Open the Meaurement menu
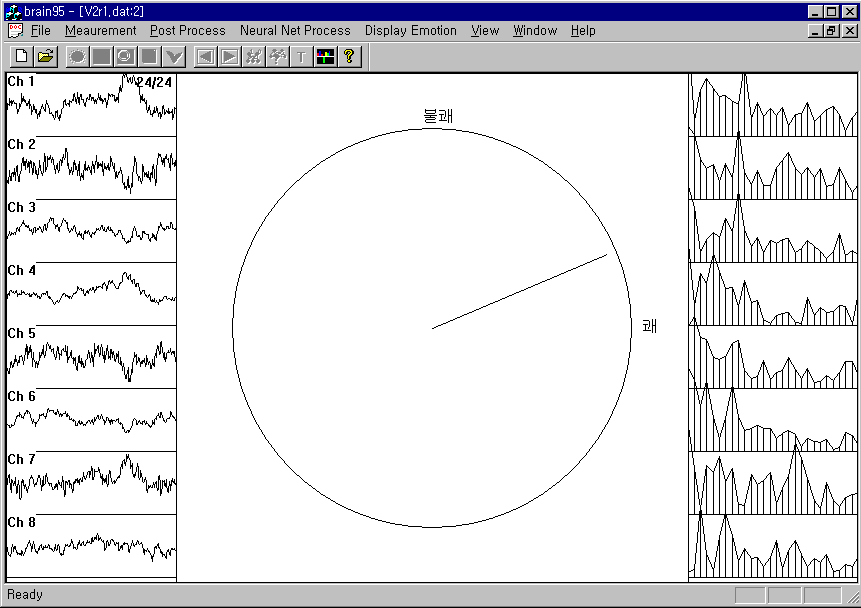Viewport: 861px width, 608px height. point(100,31)
